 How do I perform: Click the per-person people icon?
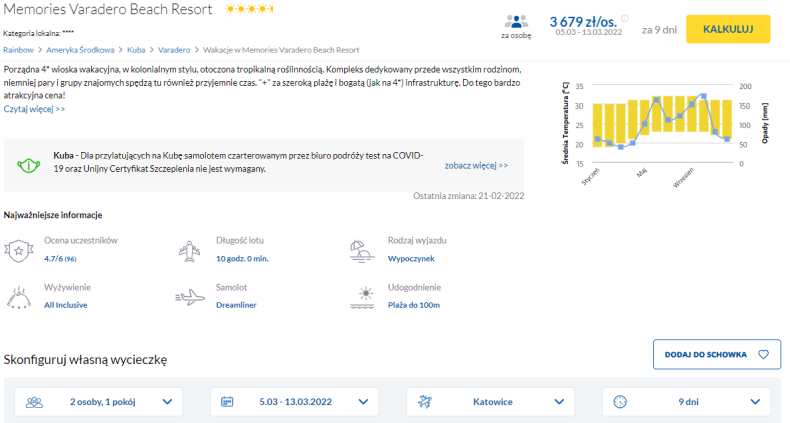[516, 21]
